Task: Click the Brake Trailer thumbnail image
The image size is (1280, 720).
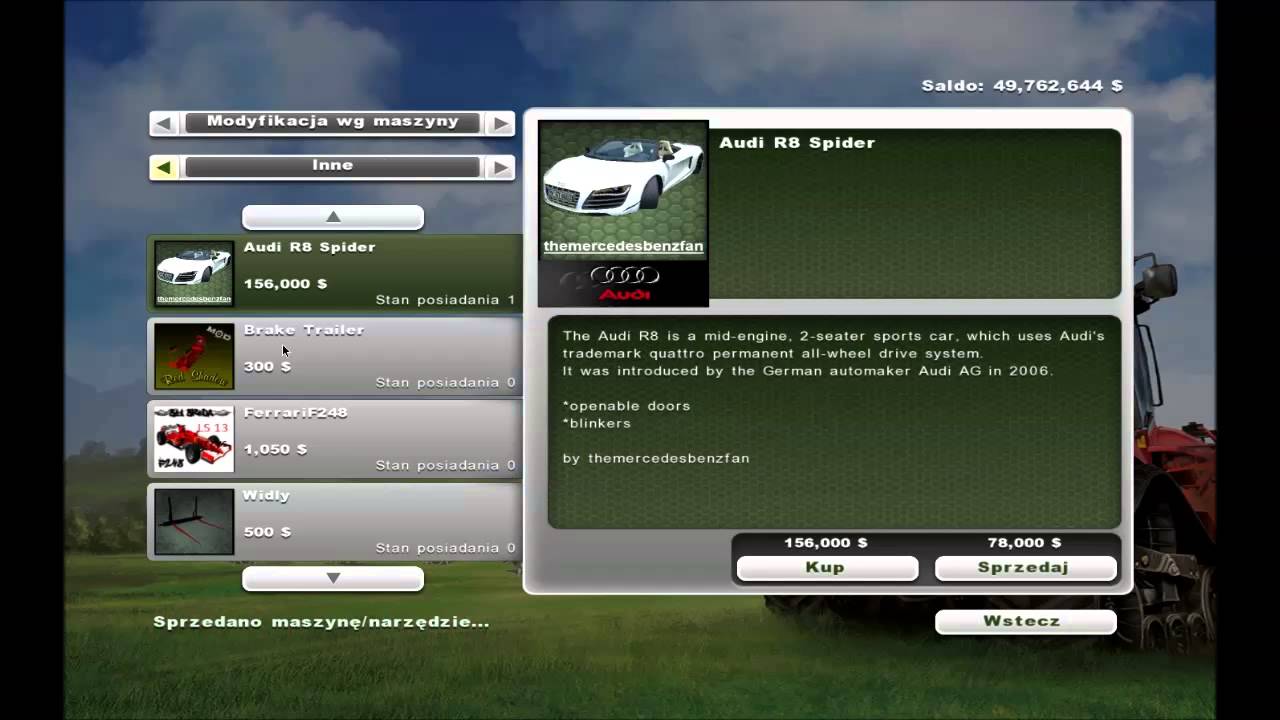Action: (x=194, y=356)
